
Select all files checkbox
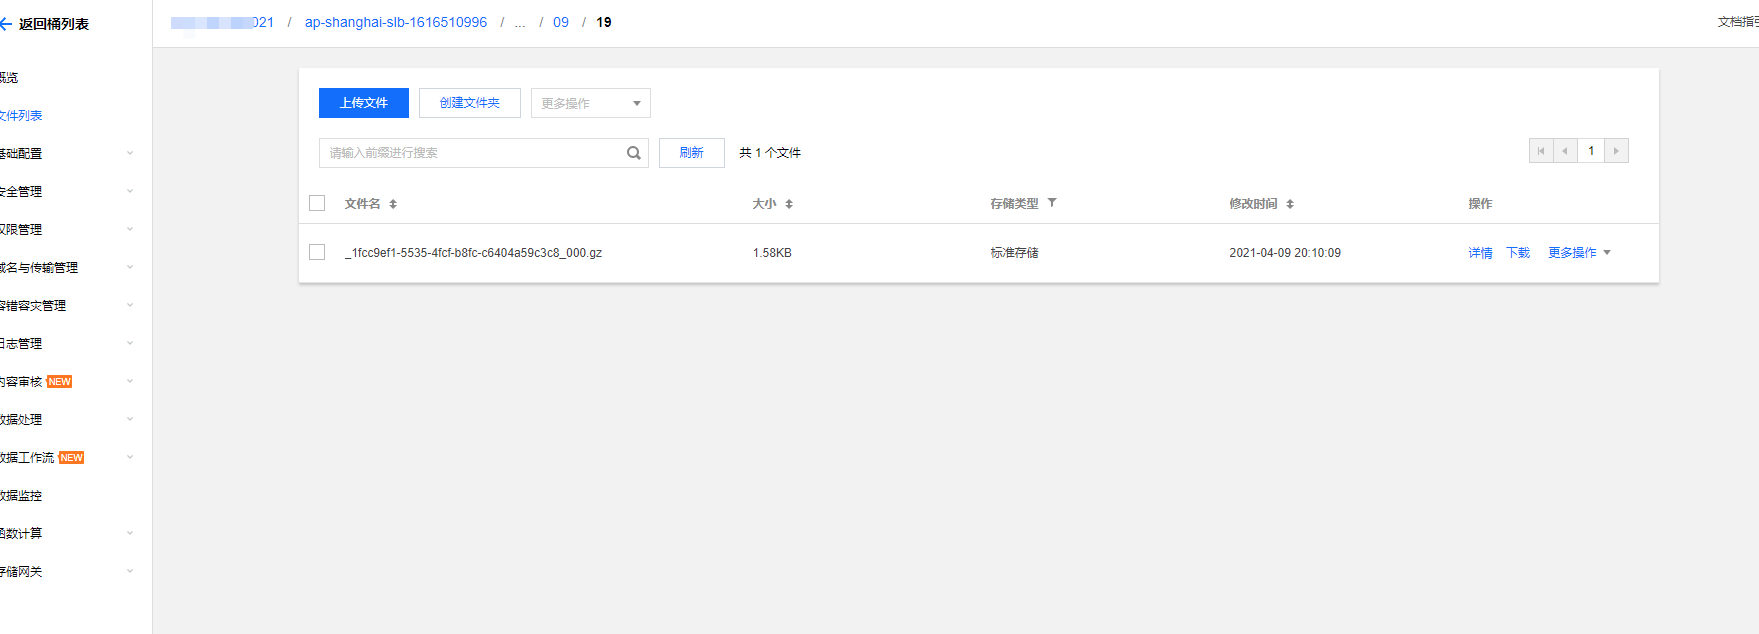[317, 203]
